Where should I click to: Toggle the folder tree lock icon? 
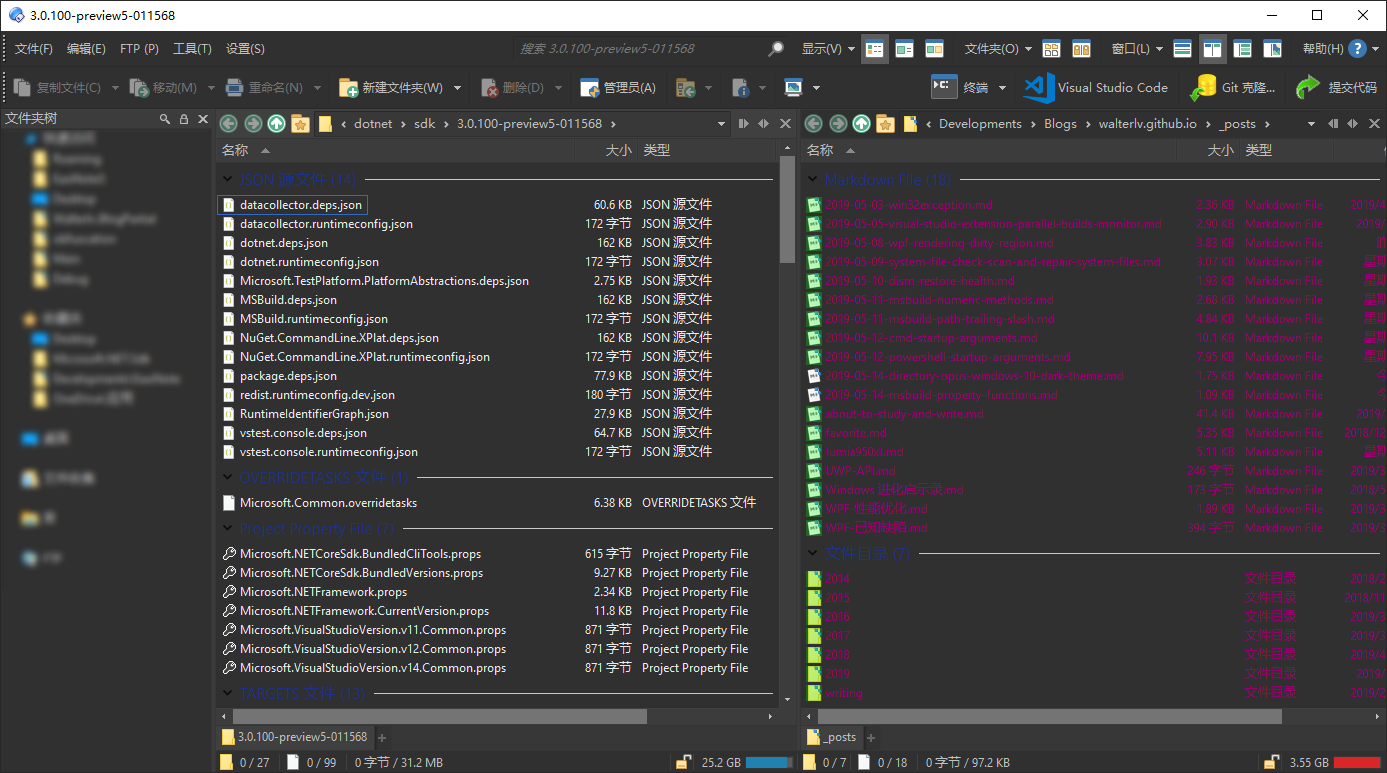(183, 119)
